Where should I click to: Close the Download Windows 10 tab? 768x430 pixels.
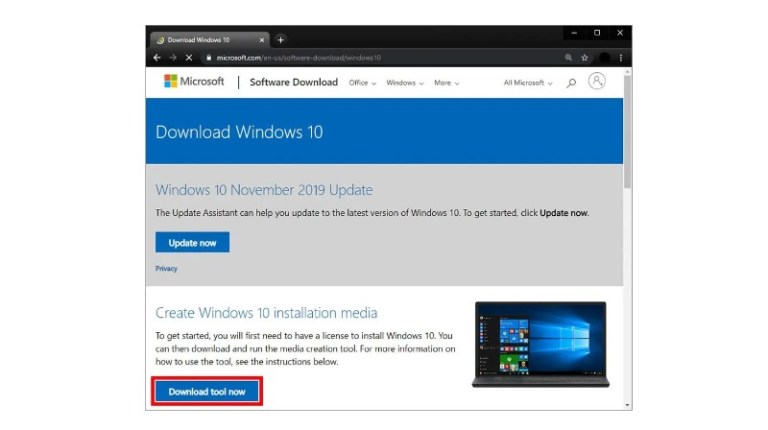tap(262, 40)
